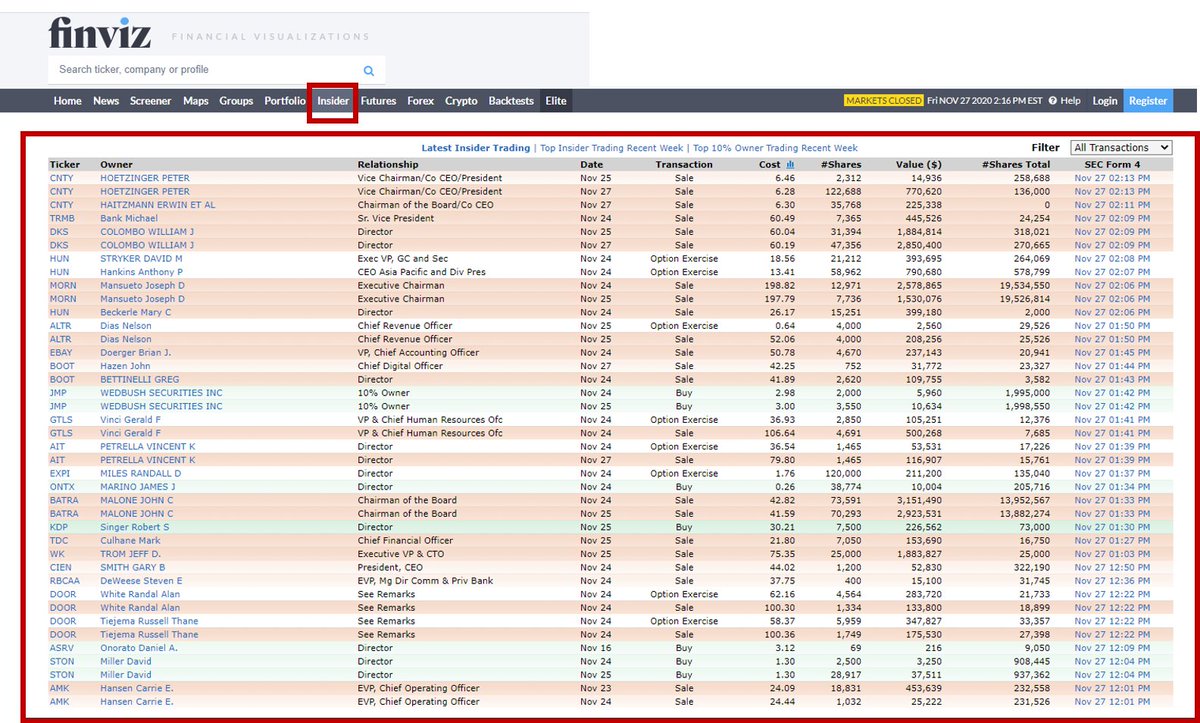This screenshot has height=723, width=1200.
Task: Open the TDC ticker link
Action: point(59,541)
